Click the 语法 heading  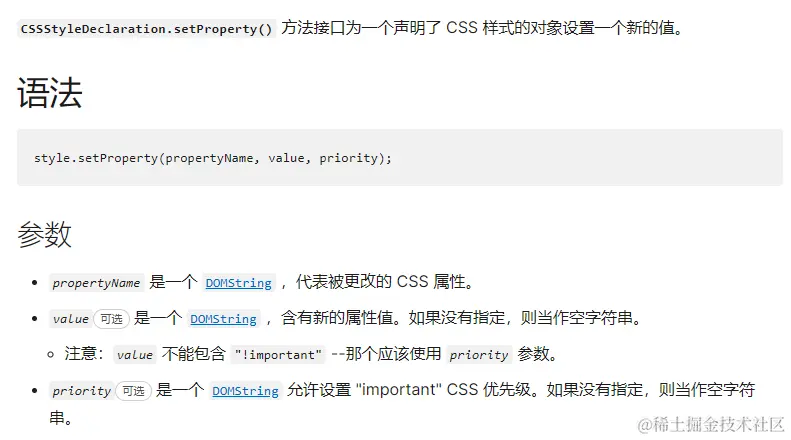49,93
